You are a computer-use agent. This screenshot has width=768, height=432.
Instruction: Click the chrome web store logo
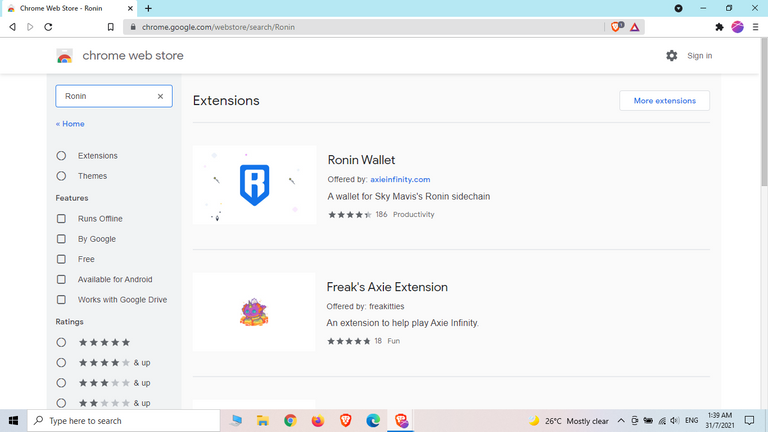click(x=65, y=56)
